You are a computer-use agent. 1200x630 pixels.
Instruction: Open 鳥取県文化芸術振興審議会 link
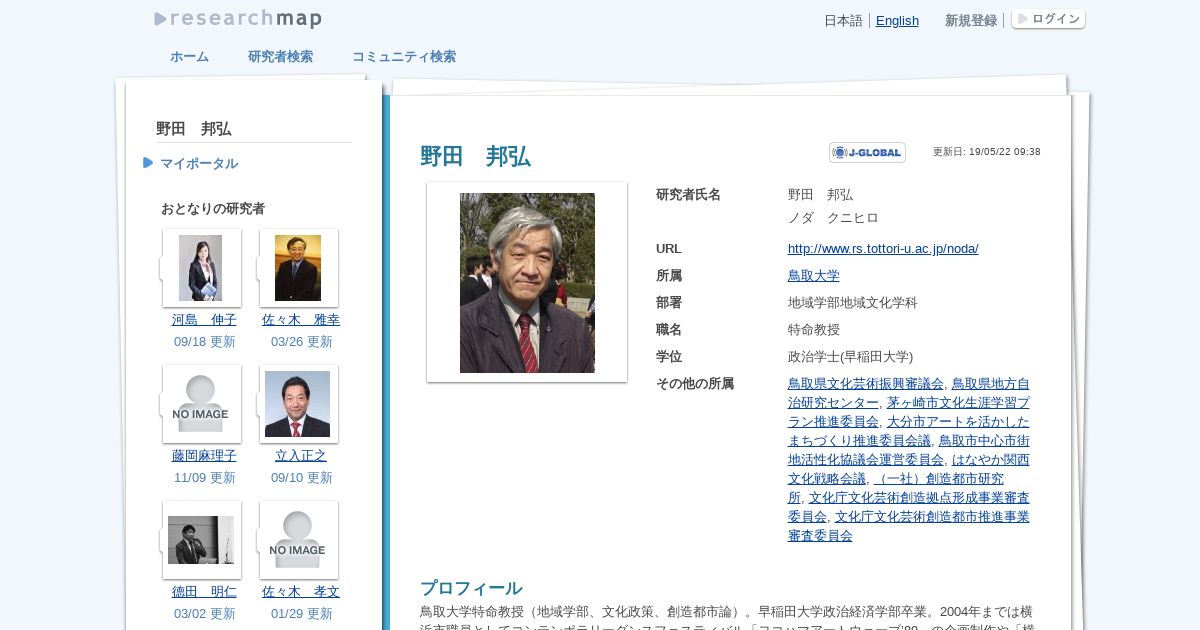pos(866,384)
